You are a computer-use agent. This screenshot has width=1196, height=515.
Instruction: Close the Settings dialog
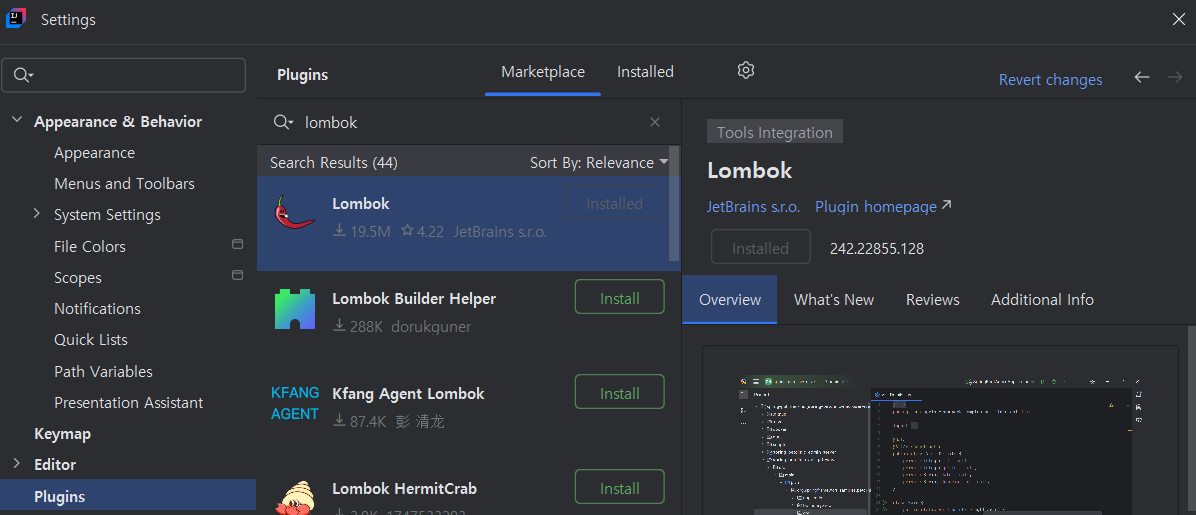pos(1178,19)
